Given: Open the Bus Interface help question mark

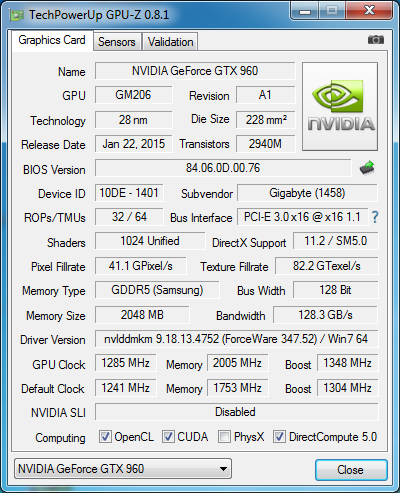Looking at the screenshot, I should [375, 217].
